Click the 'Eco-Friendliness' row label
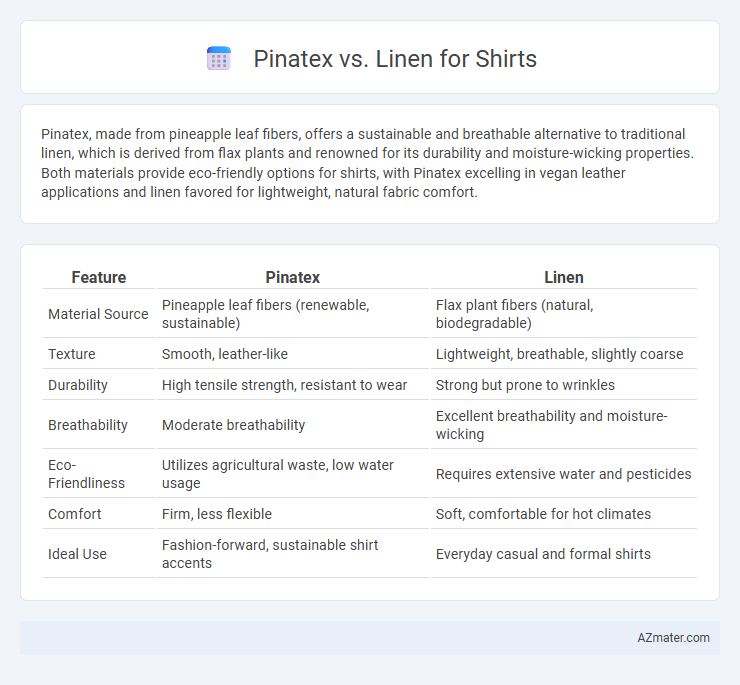740x685 pixels. coord(86,474)
